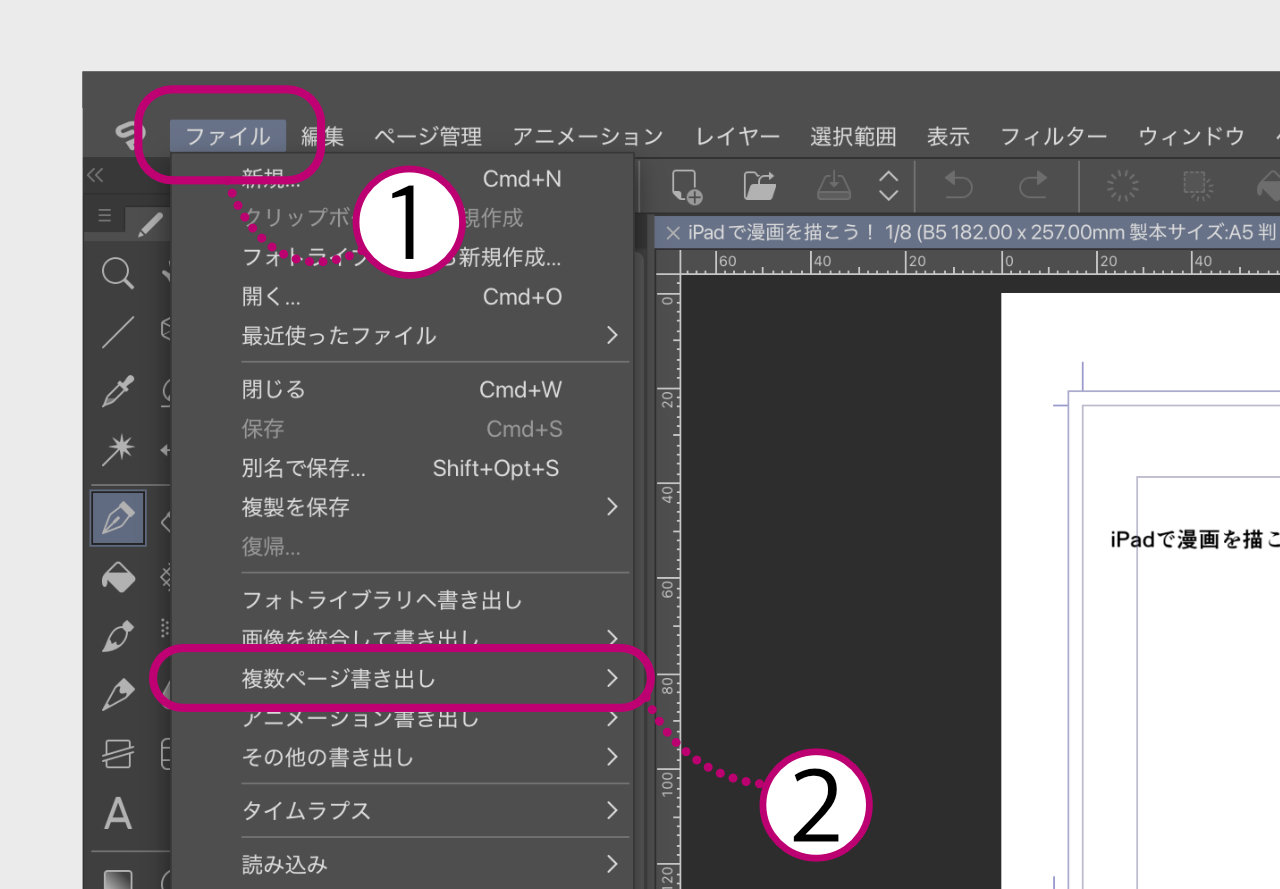Image resolution: width=1280 pixels, height=889 pixels.
Task: Collapse tool palette with double chevron
Action: tap(95, 176)
